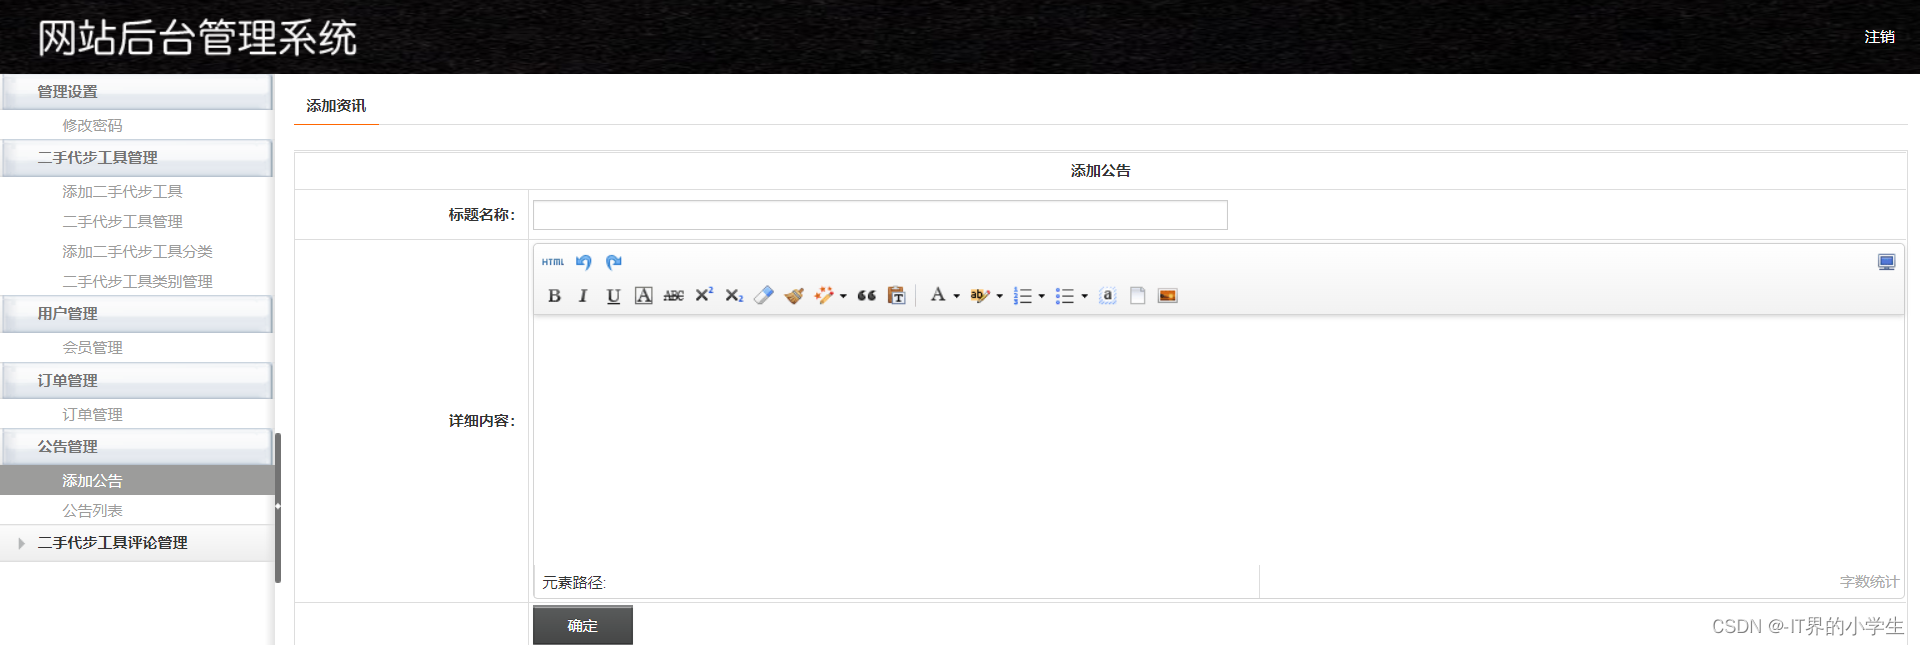Insert an ordered numbered list
The image size is (1920, 645).
[1022, 296]
